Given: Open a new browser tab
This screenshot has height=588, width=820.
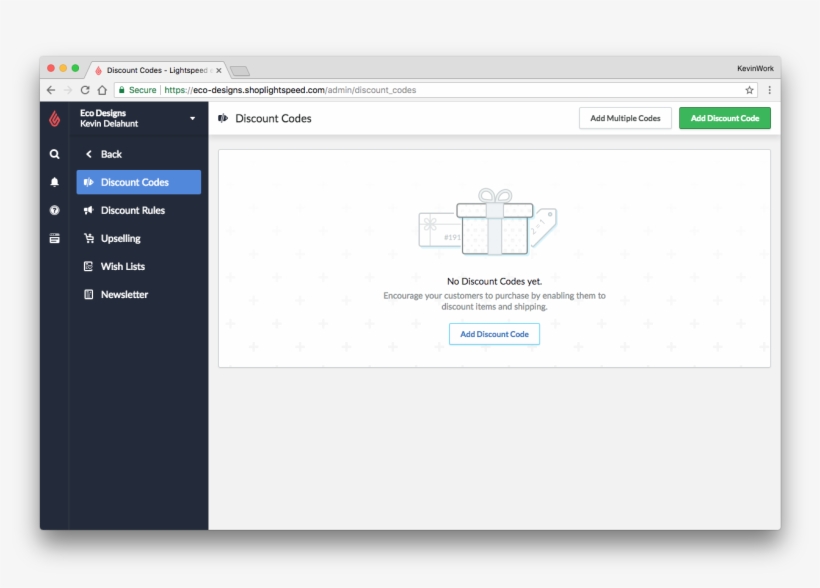Looking at the screenshot, I should (x=240, y=71).
